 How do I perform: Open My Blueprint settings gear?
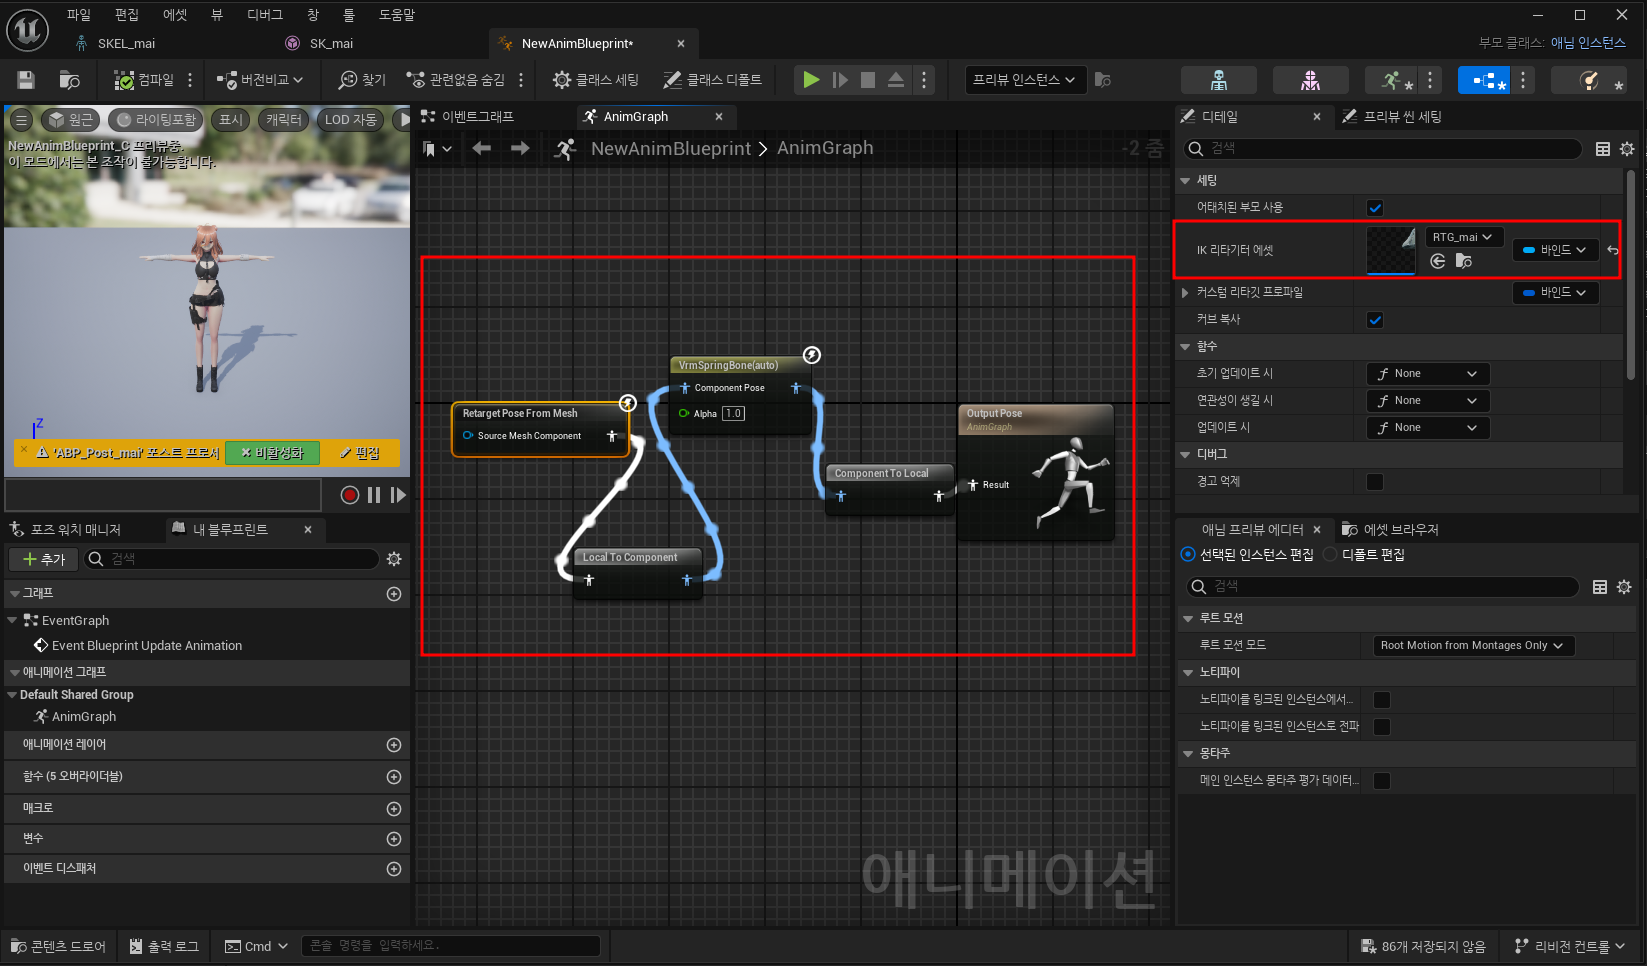point(394,559)
